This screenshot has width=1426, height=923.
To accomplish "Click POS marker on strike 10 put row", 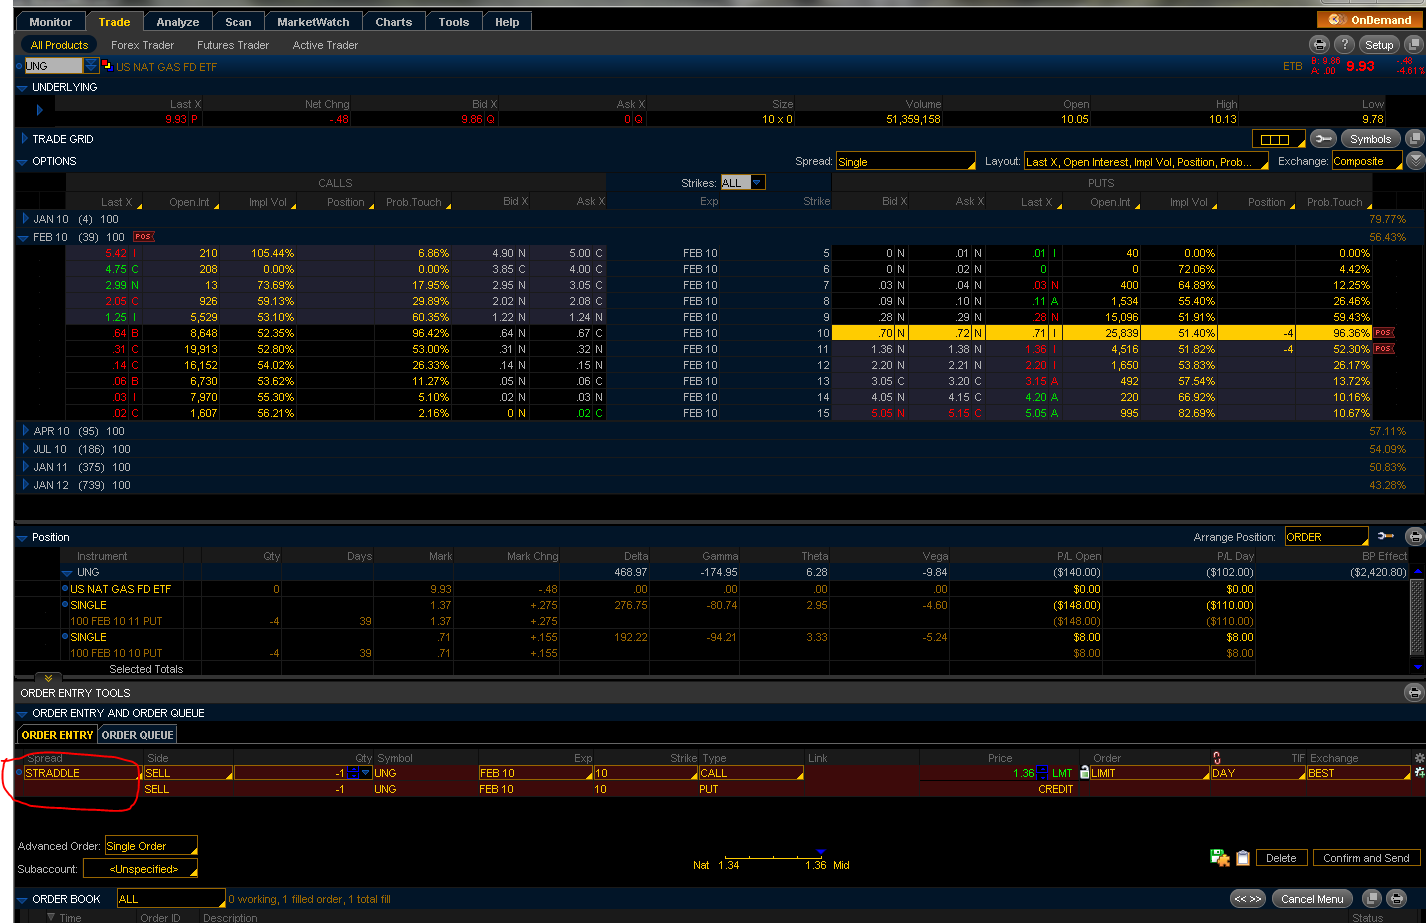I will click(x=1383, y=333).
